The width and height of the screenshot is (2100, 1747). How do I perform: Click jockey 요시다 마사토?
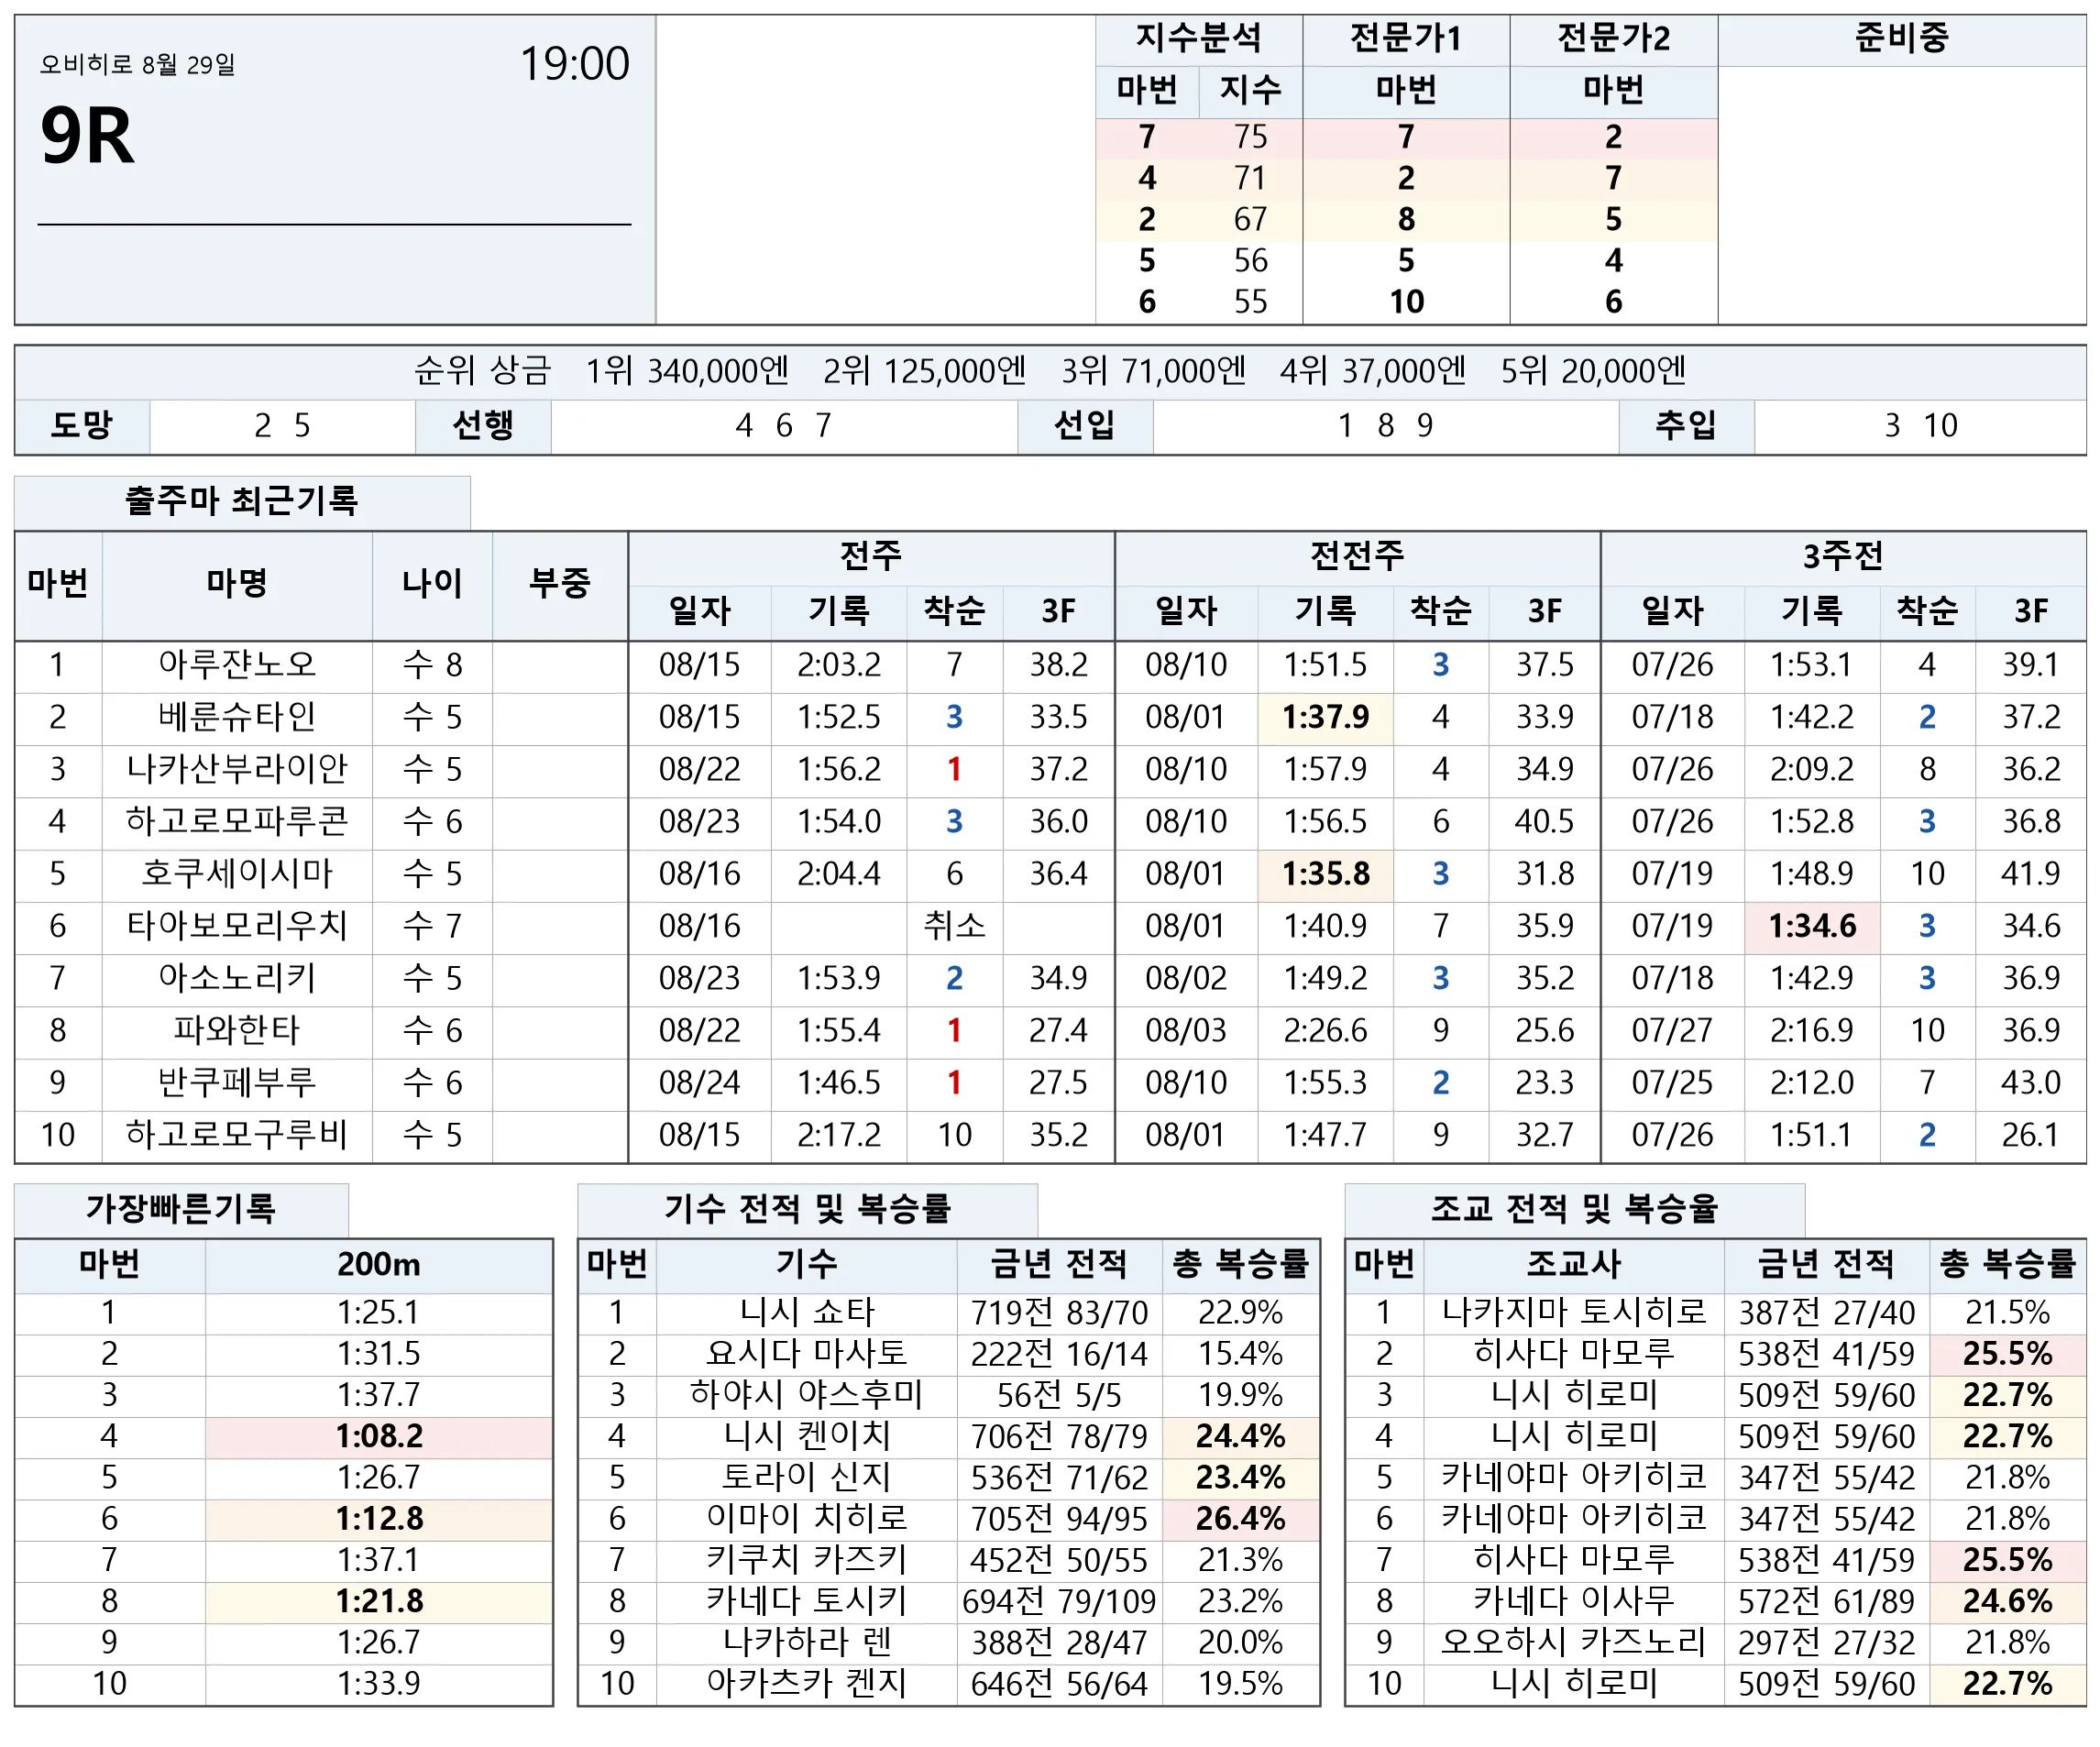coord(807,1354)
